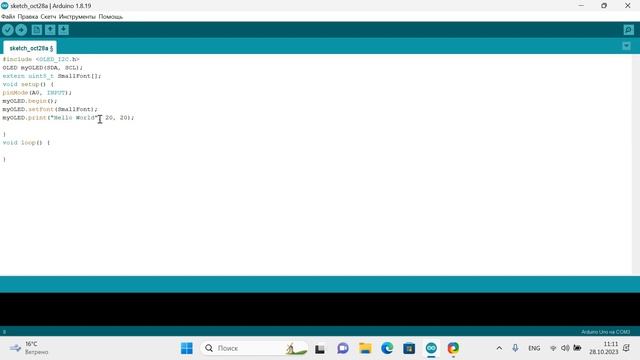Click the #include OLED_I2C.h code line

41,60
